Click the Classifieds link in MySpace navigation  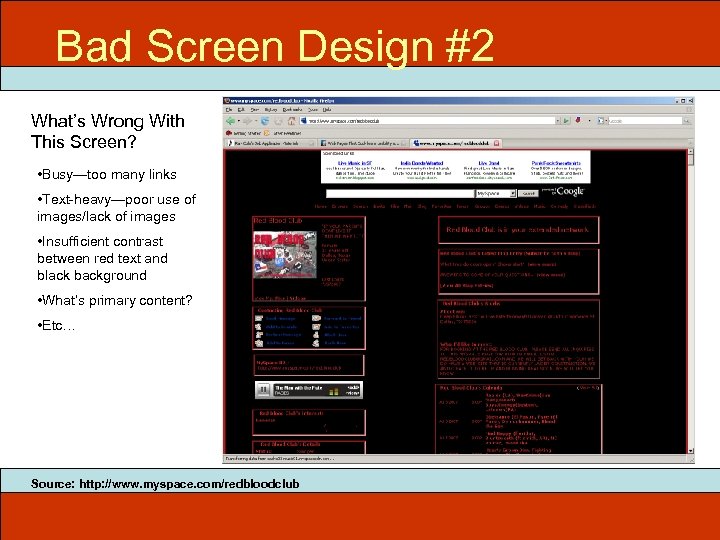[585, 207]
